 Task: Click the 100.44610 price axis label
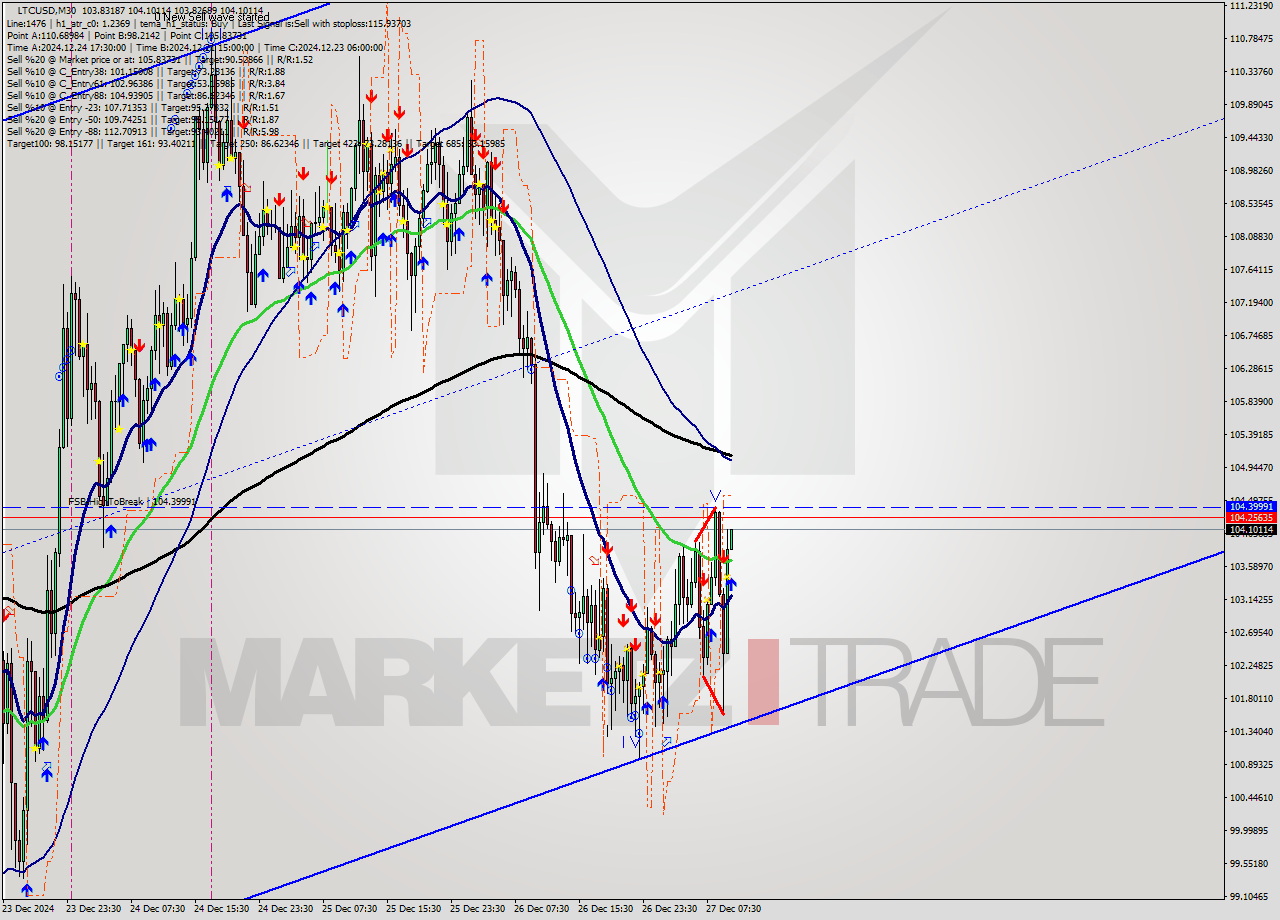[1251, 798]
